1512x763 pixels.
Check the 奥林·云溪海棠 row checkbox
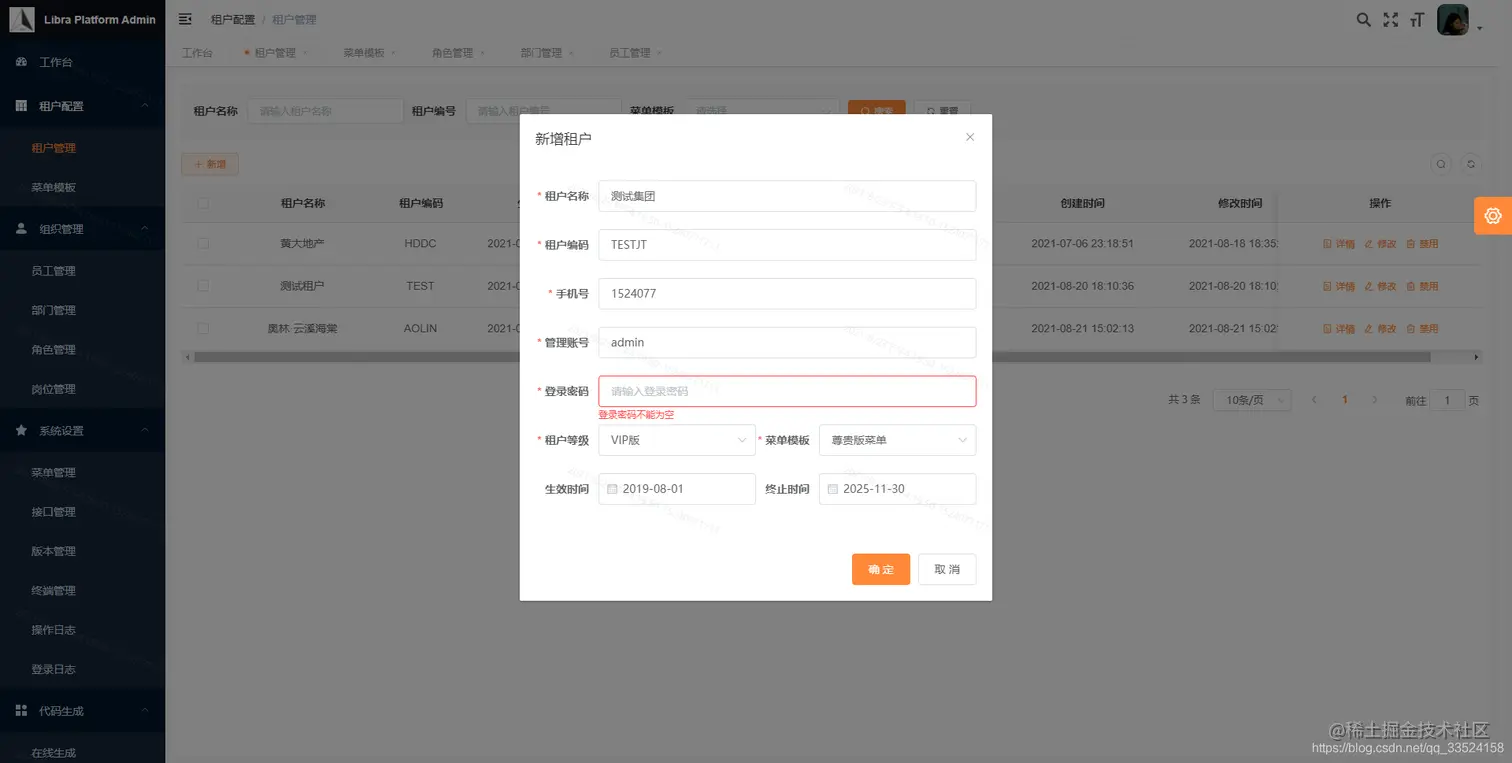[x=204, y=328]
